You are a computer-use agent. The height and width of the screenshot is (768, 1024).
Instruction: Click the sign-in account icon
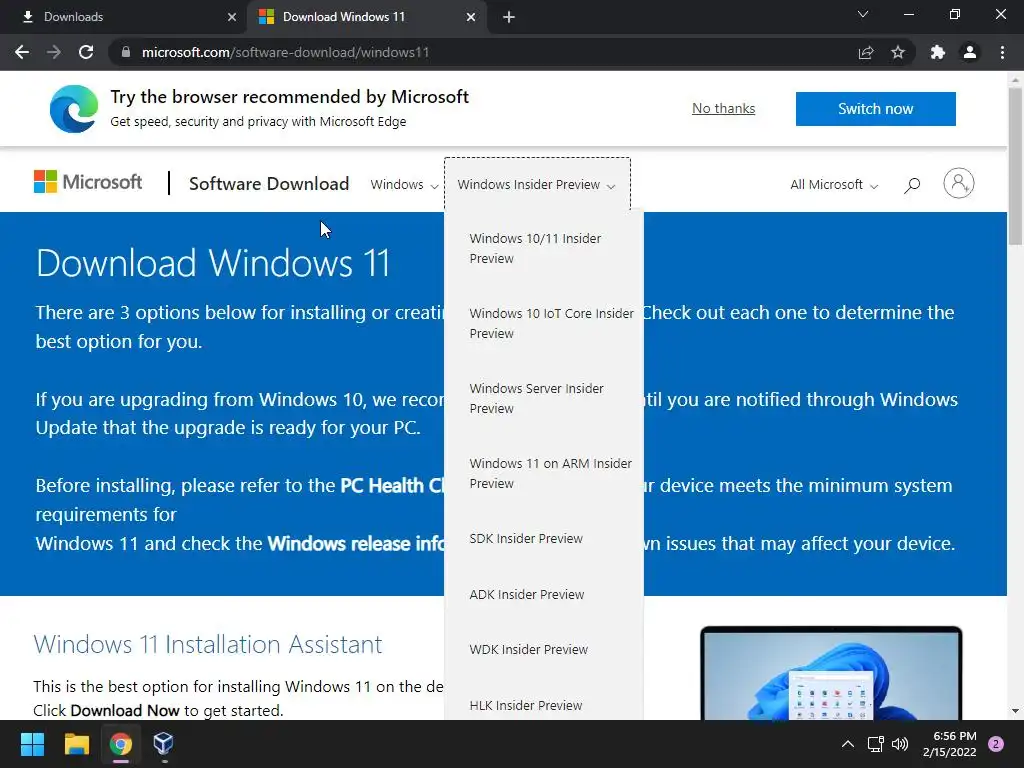click(x=959, y=184)
